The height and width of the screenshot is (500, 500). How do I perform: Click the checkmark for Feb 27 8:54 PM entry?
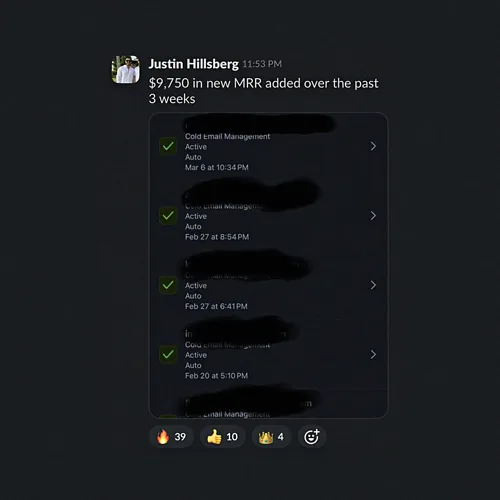pos(168,216)
